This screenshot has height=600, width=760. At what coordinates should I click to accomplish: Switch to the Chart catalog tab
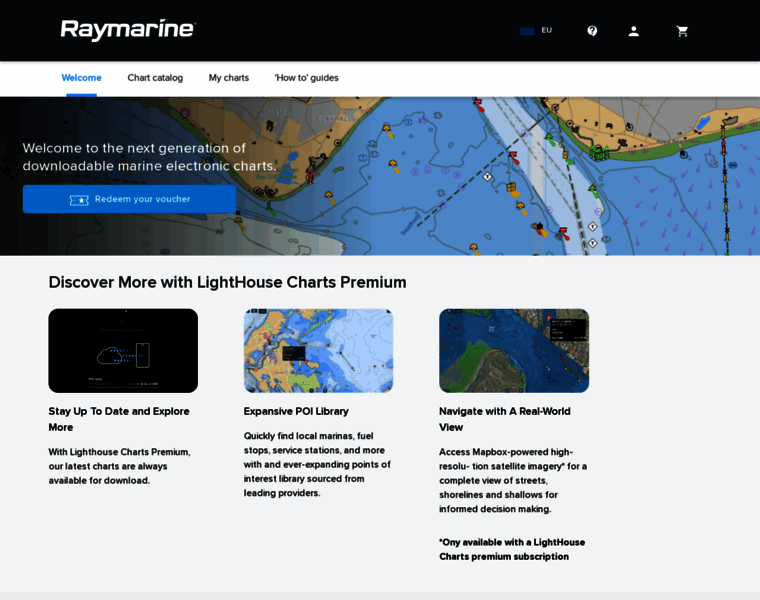coord(155,78)
